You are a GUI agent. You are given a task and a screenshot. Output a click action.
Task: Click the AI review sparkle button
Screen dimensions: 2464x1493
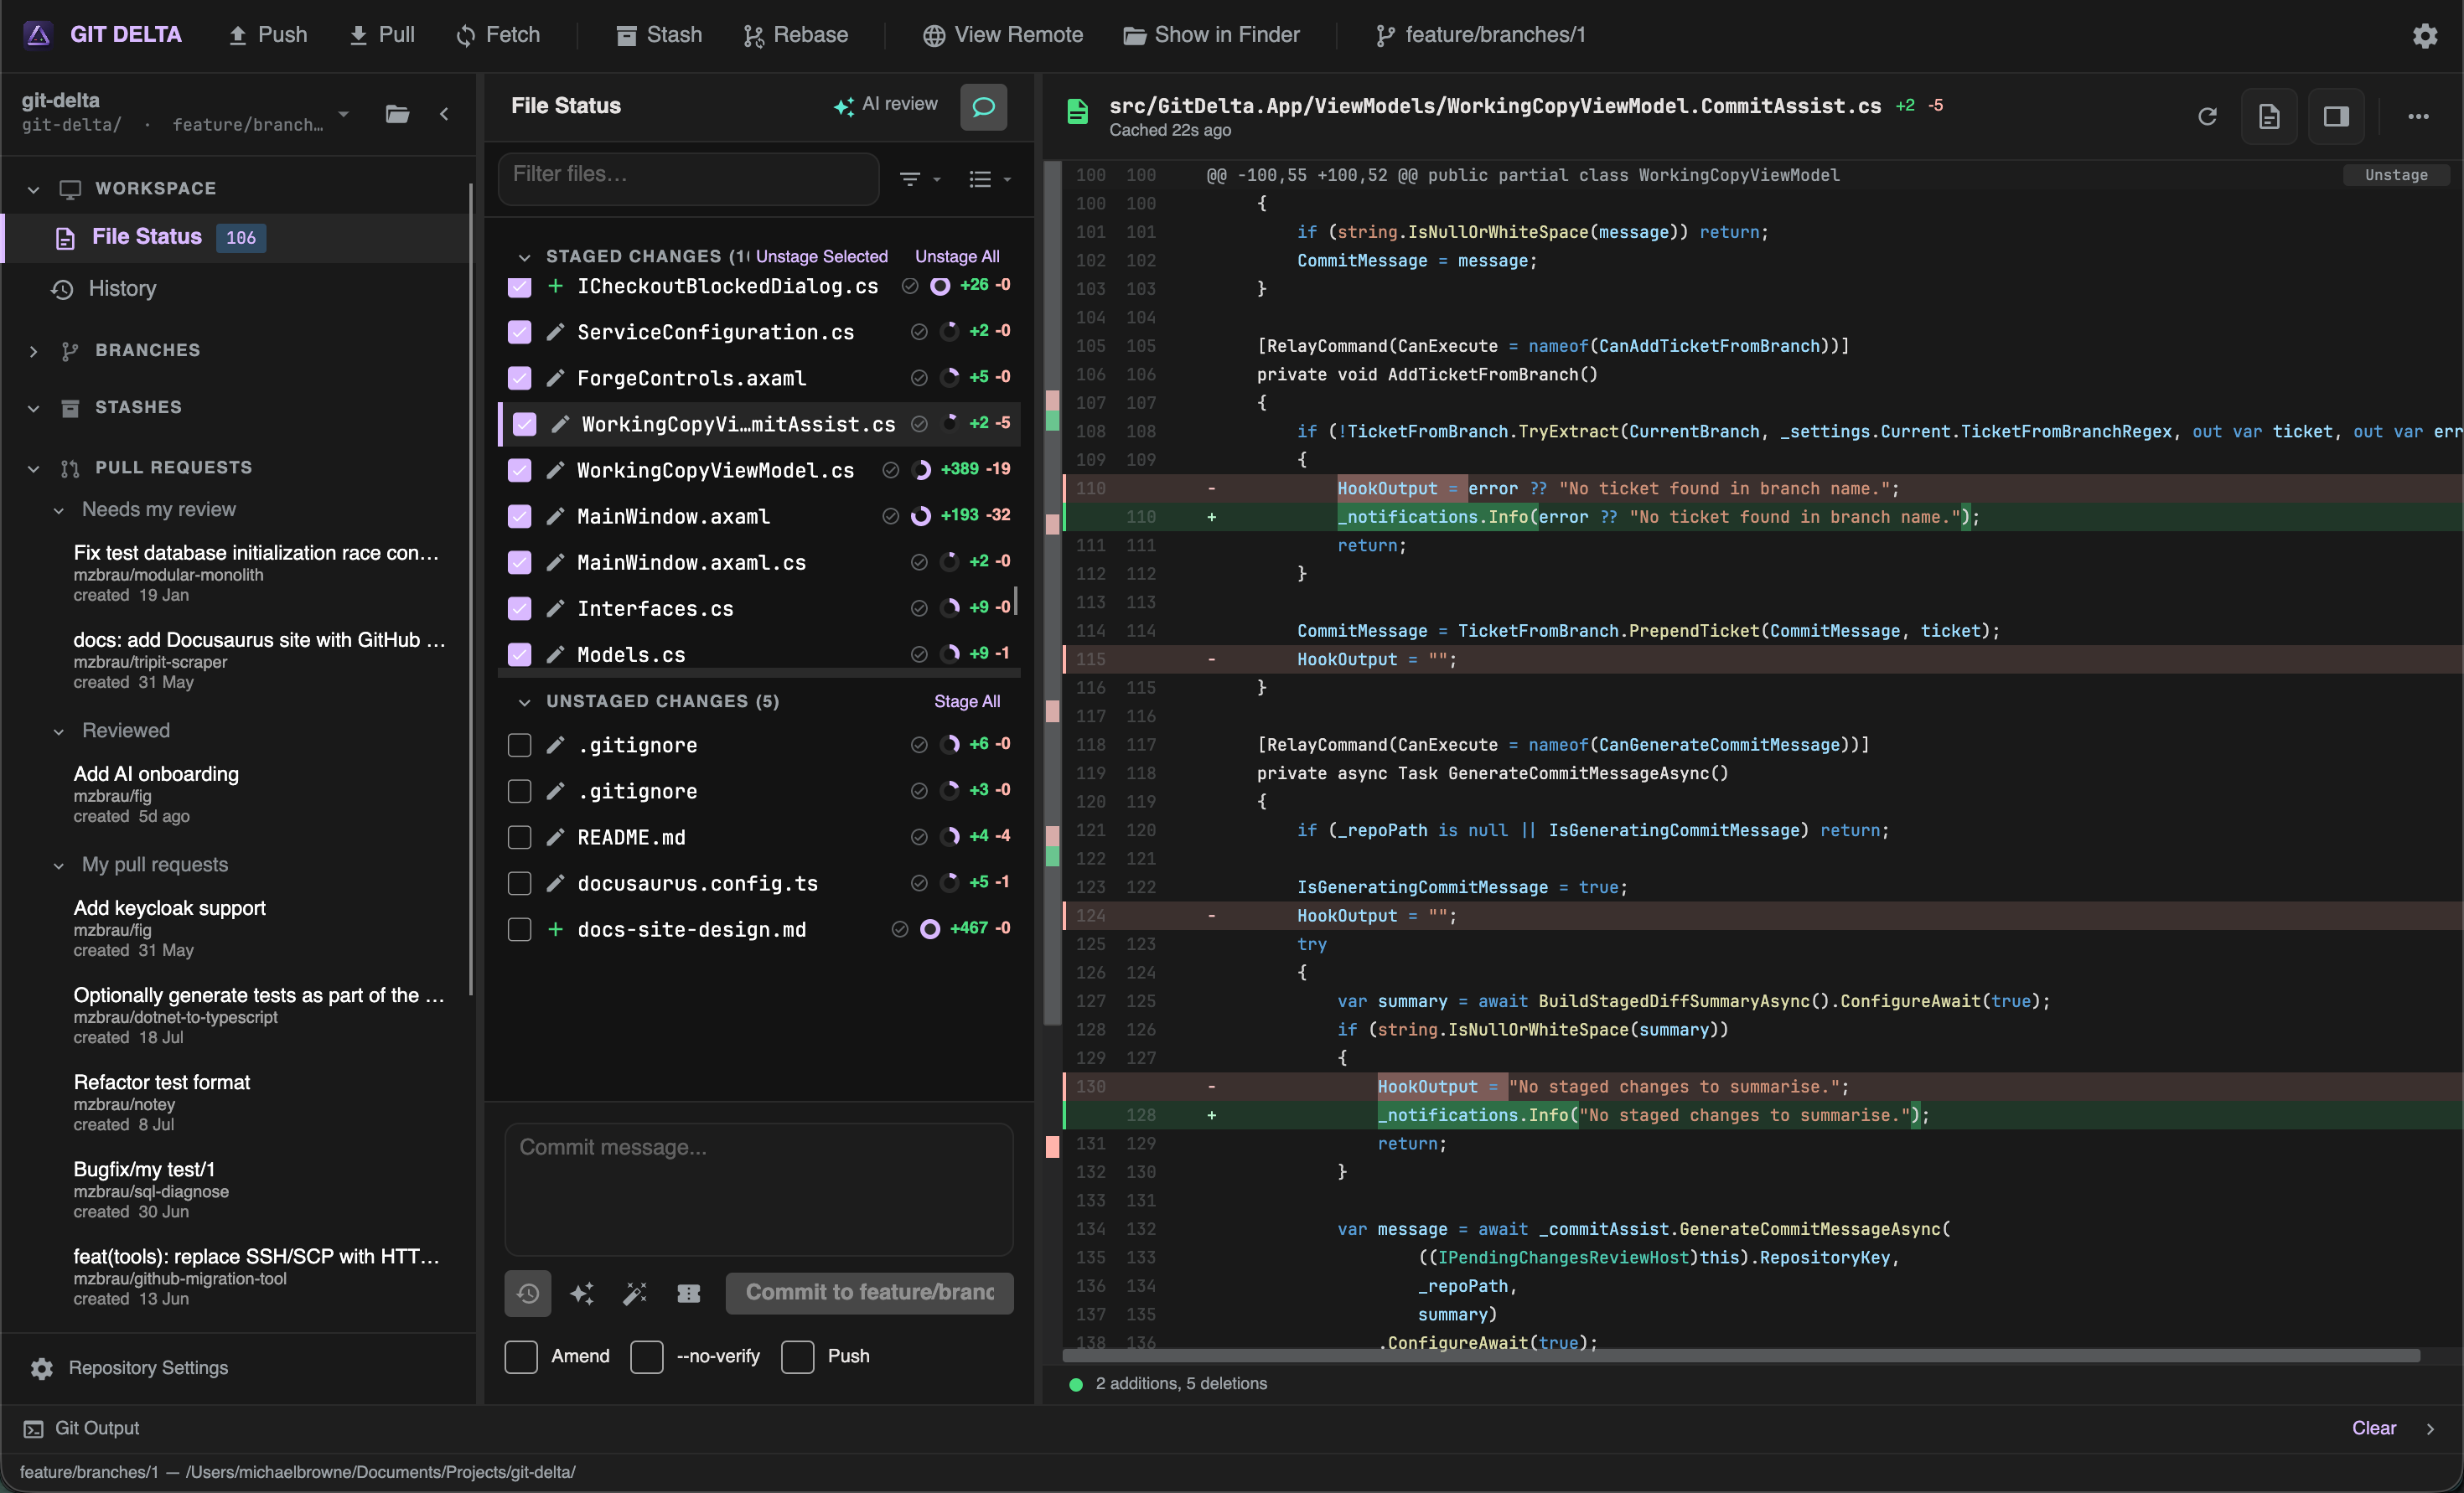pos(885,104)
